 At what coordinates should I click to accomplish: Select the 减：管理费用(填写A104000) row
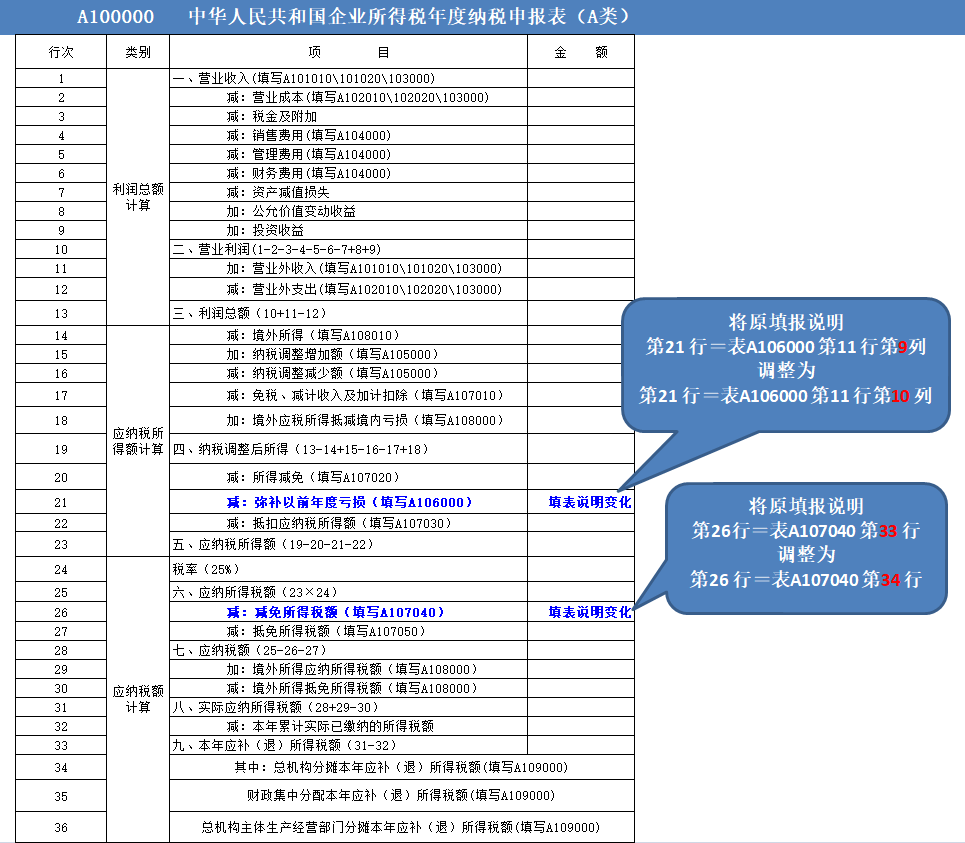click(348, 154)
